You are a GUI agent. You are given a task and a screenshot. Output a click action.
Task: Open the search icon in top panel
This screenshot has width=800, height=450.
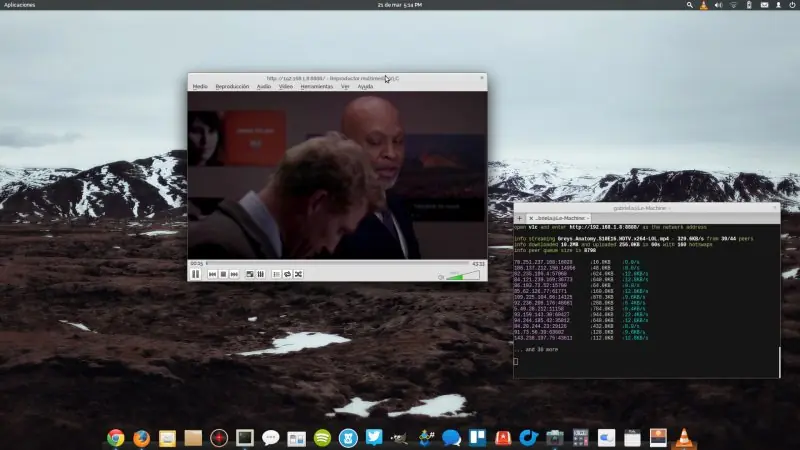[689, 5]
